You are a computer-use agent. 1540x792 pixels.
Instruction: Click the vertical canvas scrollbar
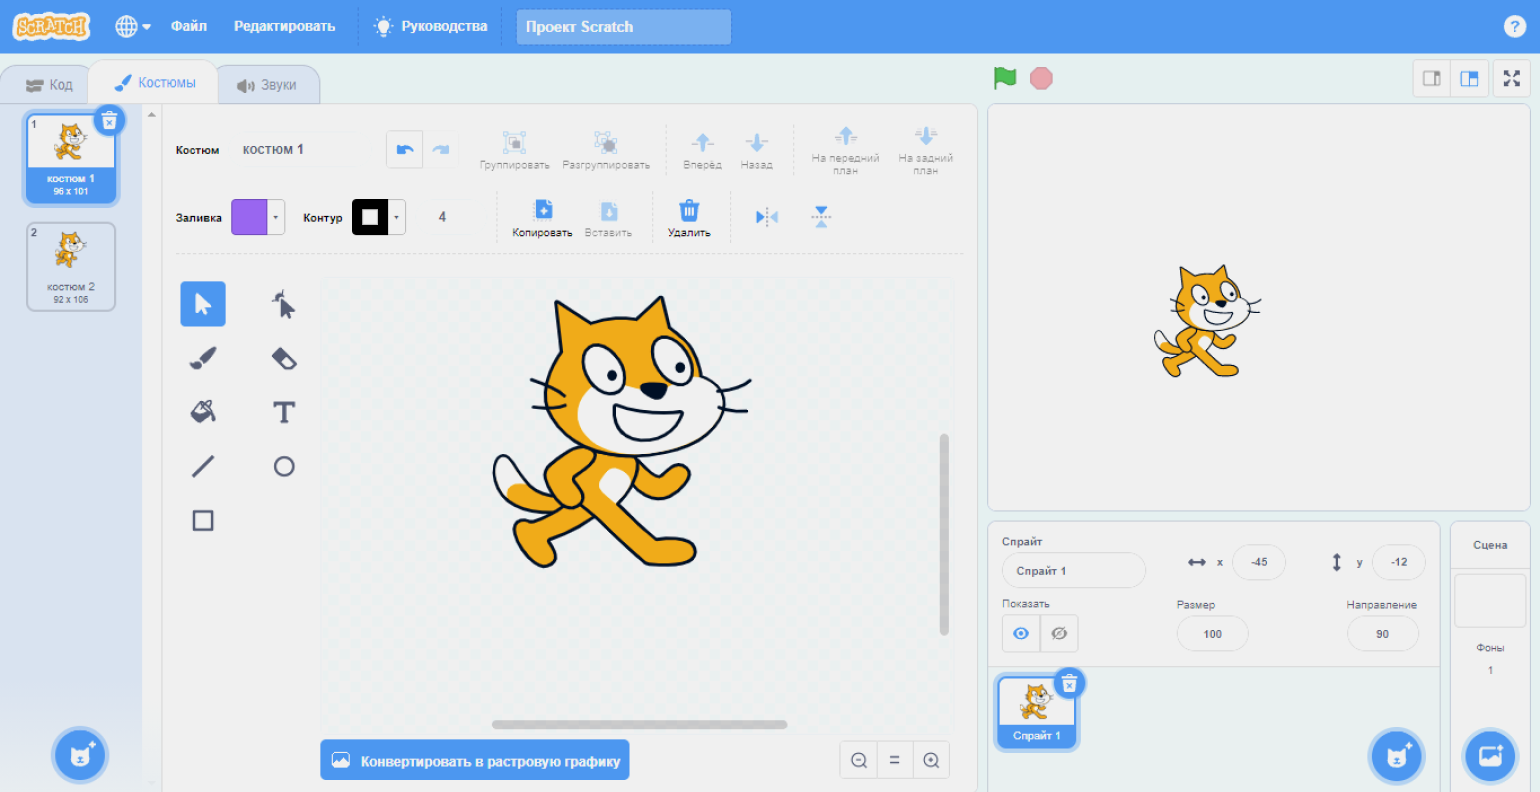tap(944, 534)
